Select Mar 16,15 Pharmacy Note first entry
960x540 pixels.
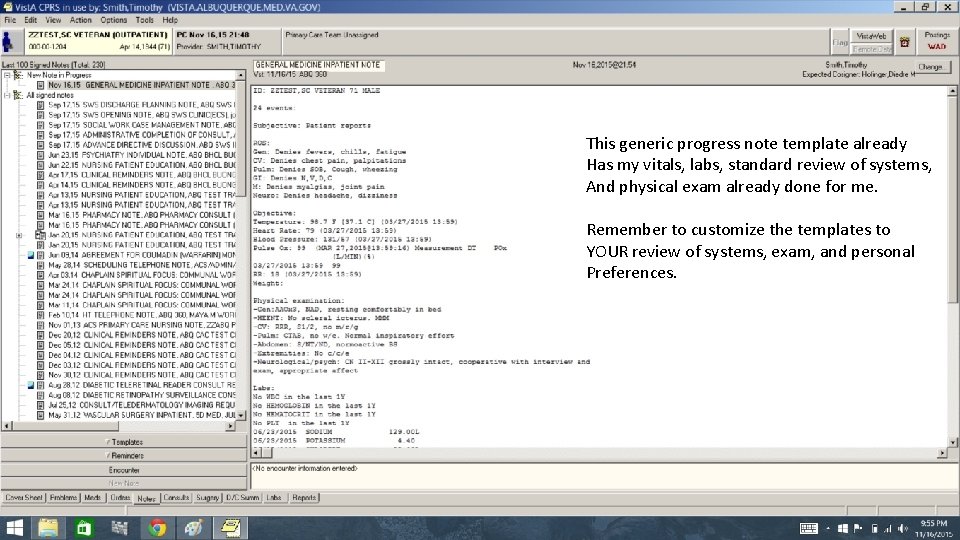[141, 215]
